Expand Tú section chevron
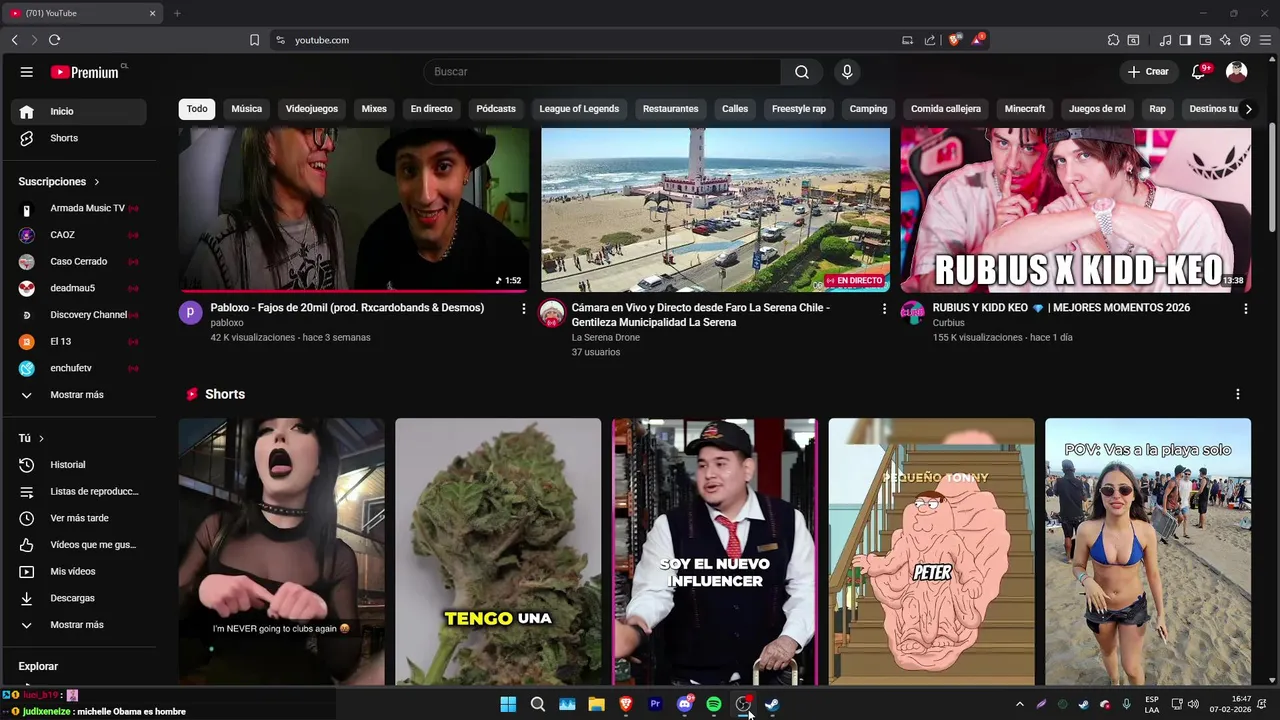The height and width of the screenshot is (720, 1280). pyautogui.click(x=41, y=438)
